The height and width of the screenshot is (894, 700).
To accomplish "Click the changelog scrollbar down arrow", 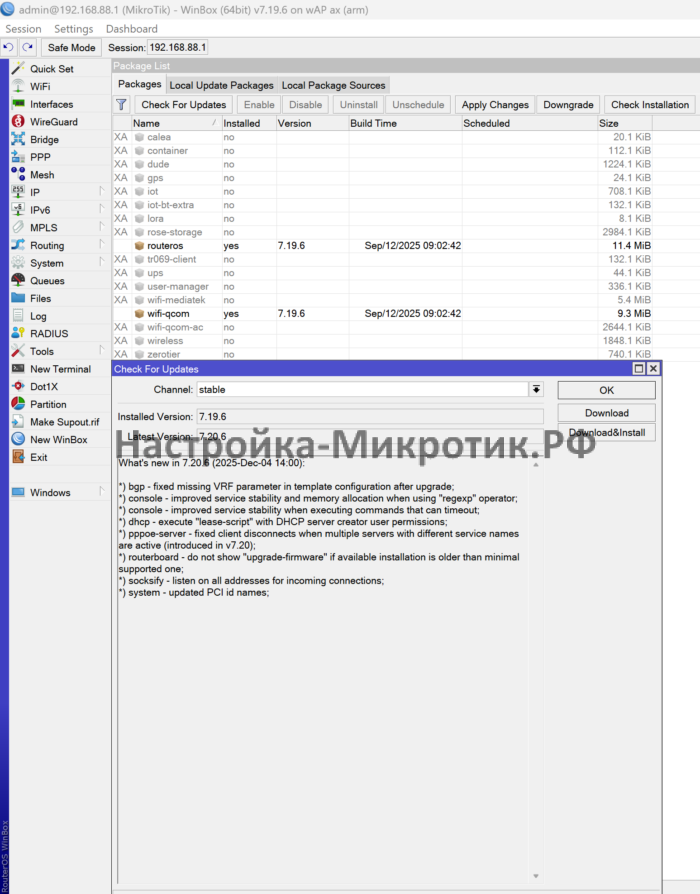I will coord(536,876).
